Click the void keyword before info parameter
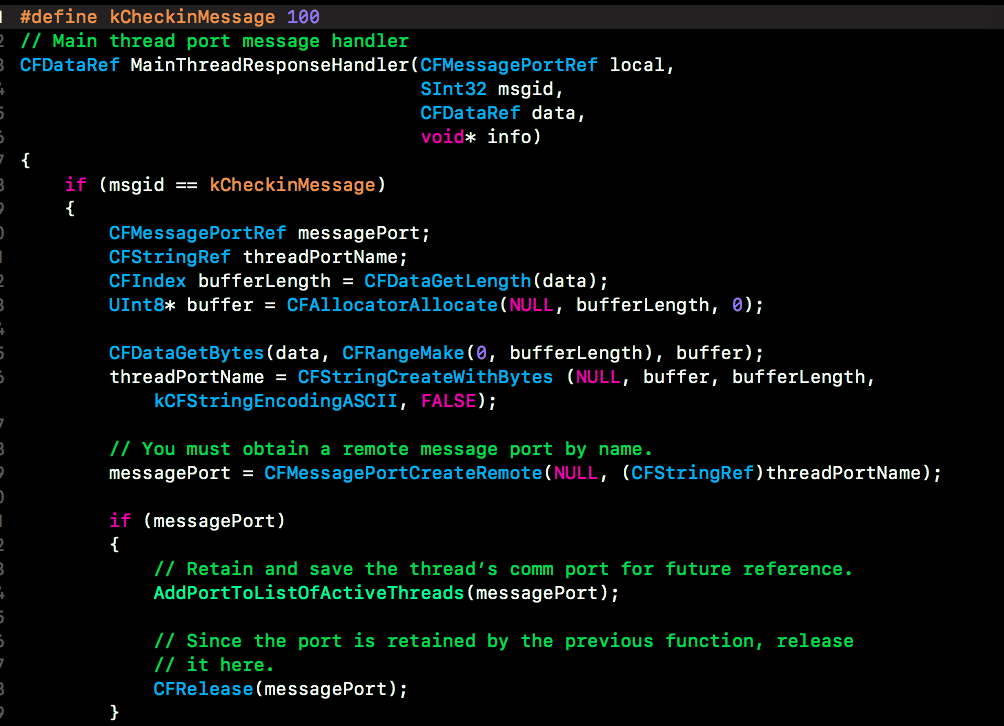Screen dimensions: 1004x726 [x=442, y=137]
